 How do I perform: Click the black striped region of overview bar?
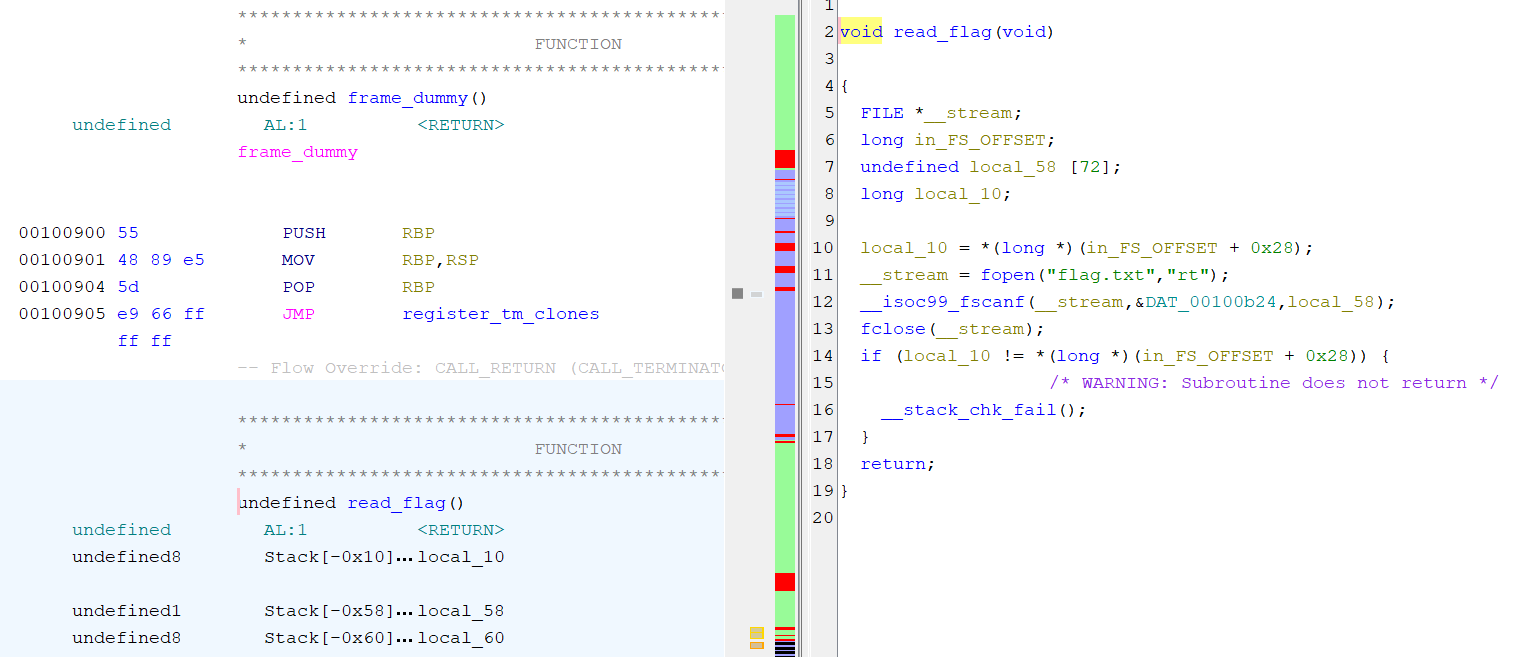[784, 651]
